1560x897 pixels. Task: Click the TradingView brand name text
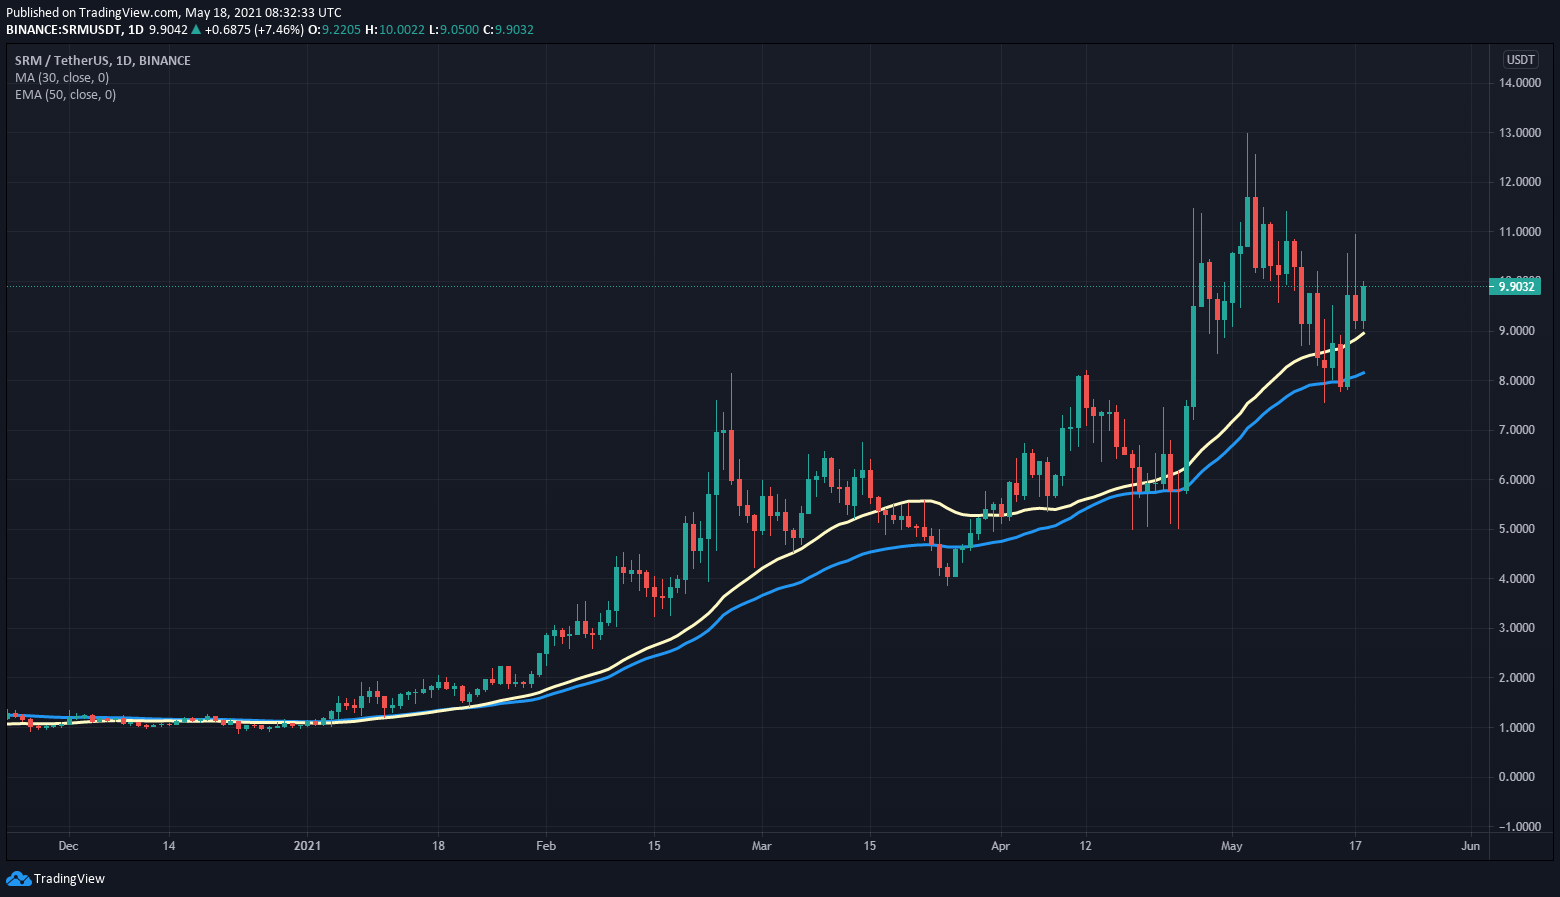click(x=69, y=878)
